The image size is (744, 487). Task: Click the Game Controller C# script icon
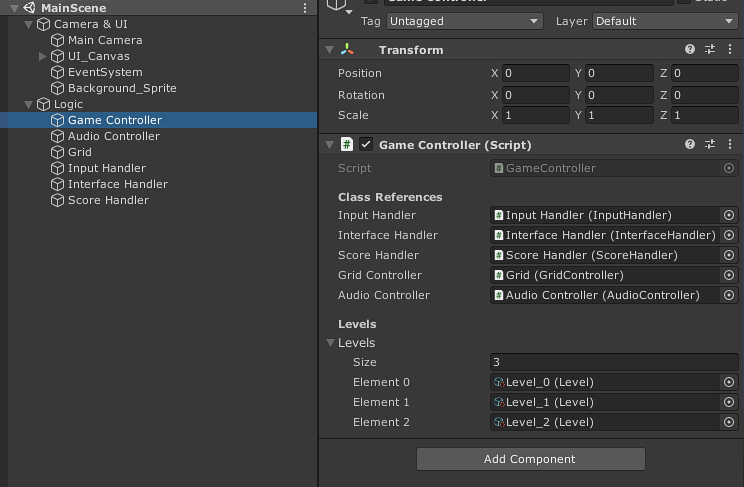pos(347,144)
